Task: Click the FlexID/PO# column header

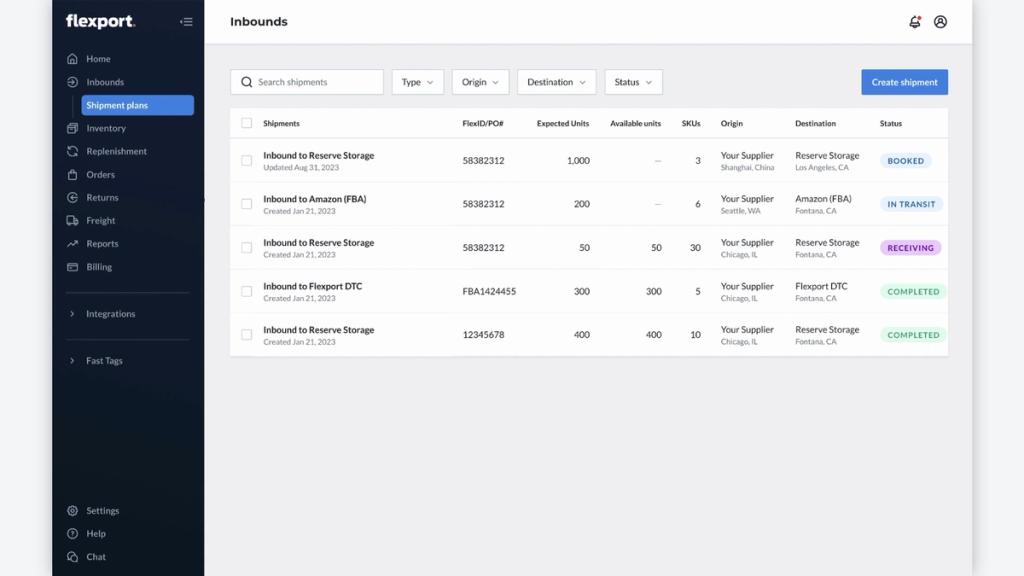Action: click(483, 123)
